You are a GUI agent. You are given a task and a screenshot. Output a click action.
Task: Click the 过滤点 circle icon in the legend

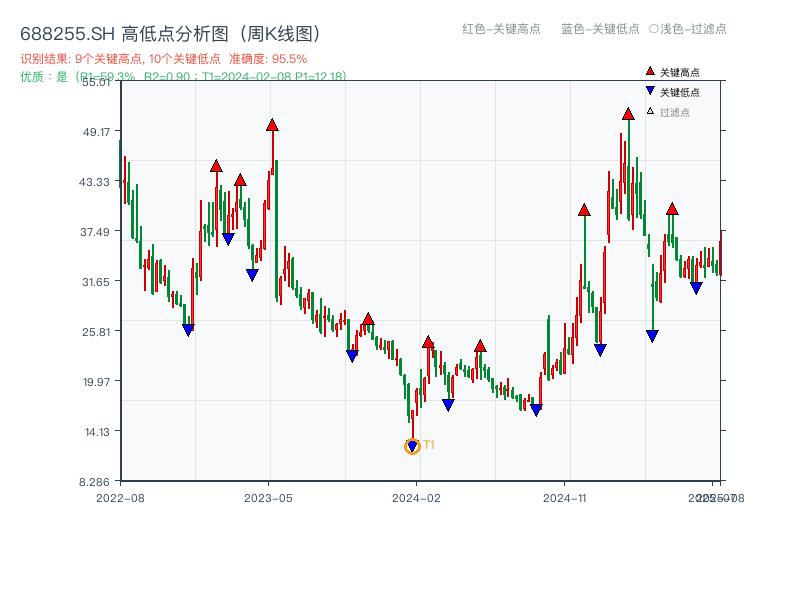click(650, 112)
